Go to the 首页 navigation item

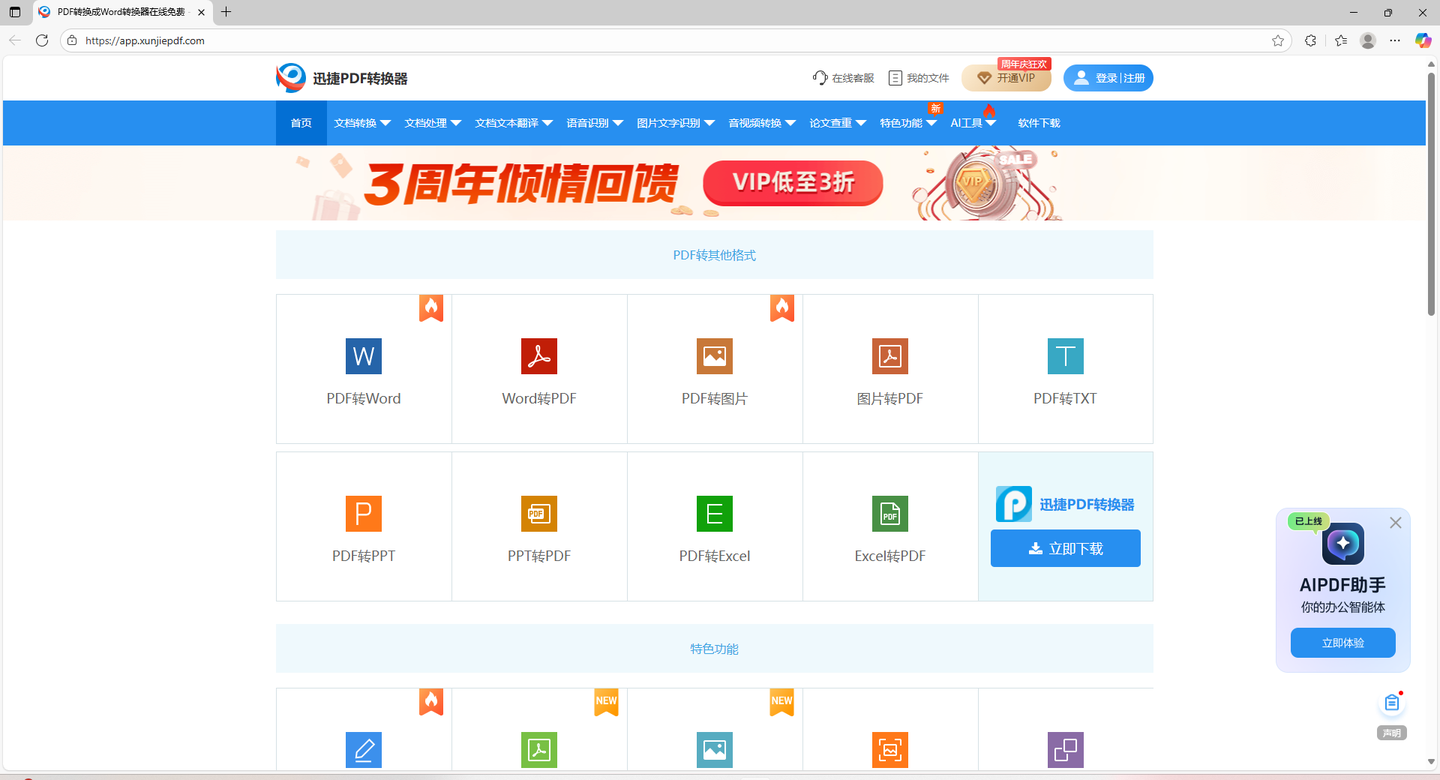click(301, 123)
